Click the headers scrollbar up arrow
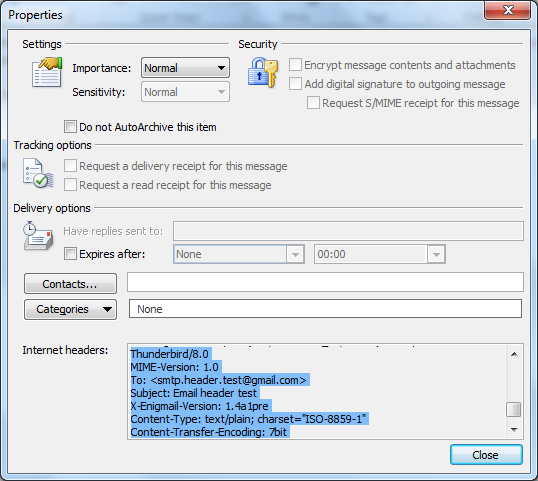The image size is (538, 481). (514, 354)
